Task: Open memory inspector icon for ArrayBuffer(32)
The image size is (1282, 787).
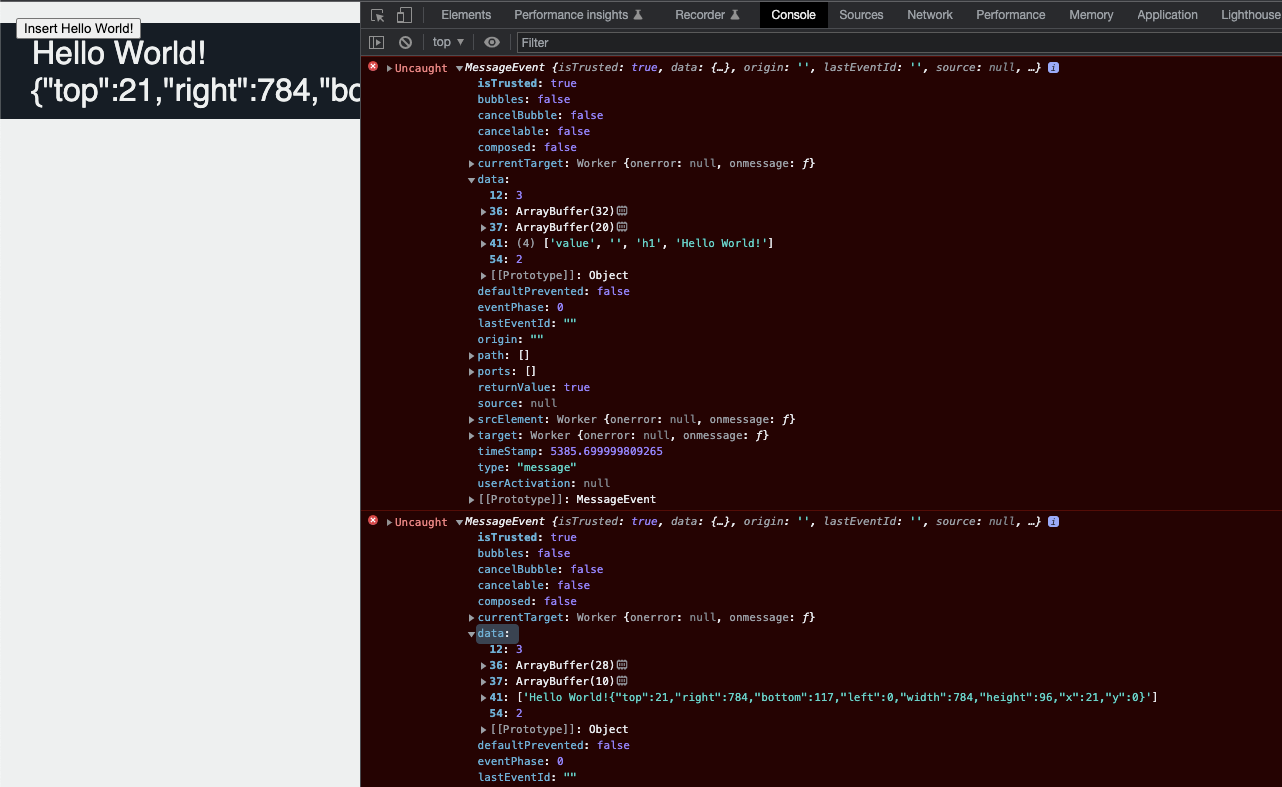Action: [x=622, y=211]
